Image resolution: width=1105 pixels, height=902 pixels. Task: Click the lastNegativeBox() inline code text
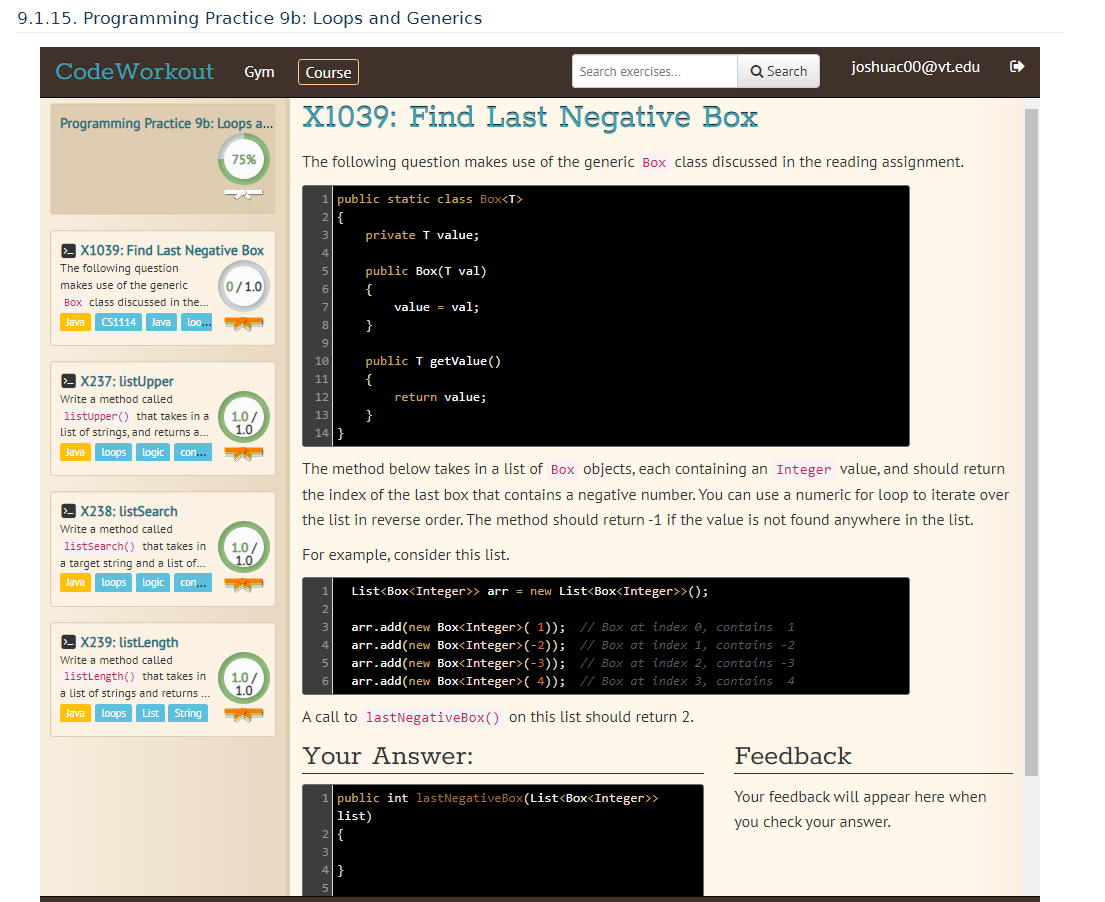pos(433,717)
